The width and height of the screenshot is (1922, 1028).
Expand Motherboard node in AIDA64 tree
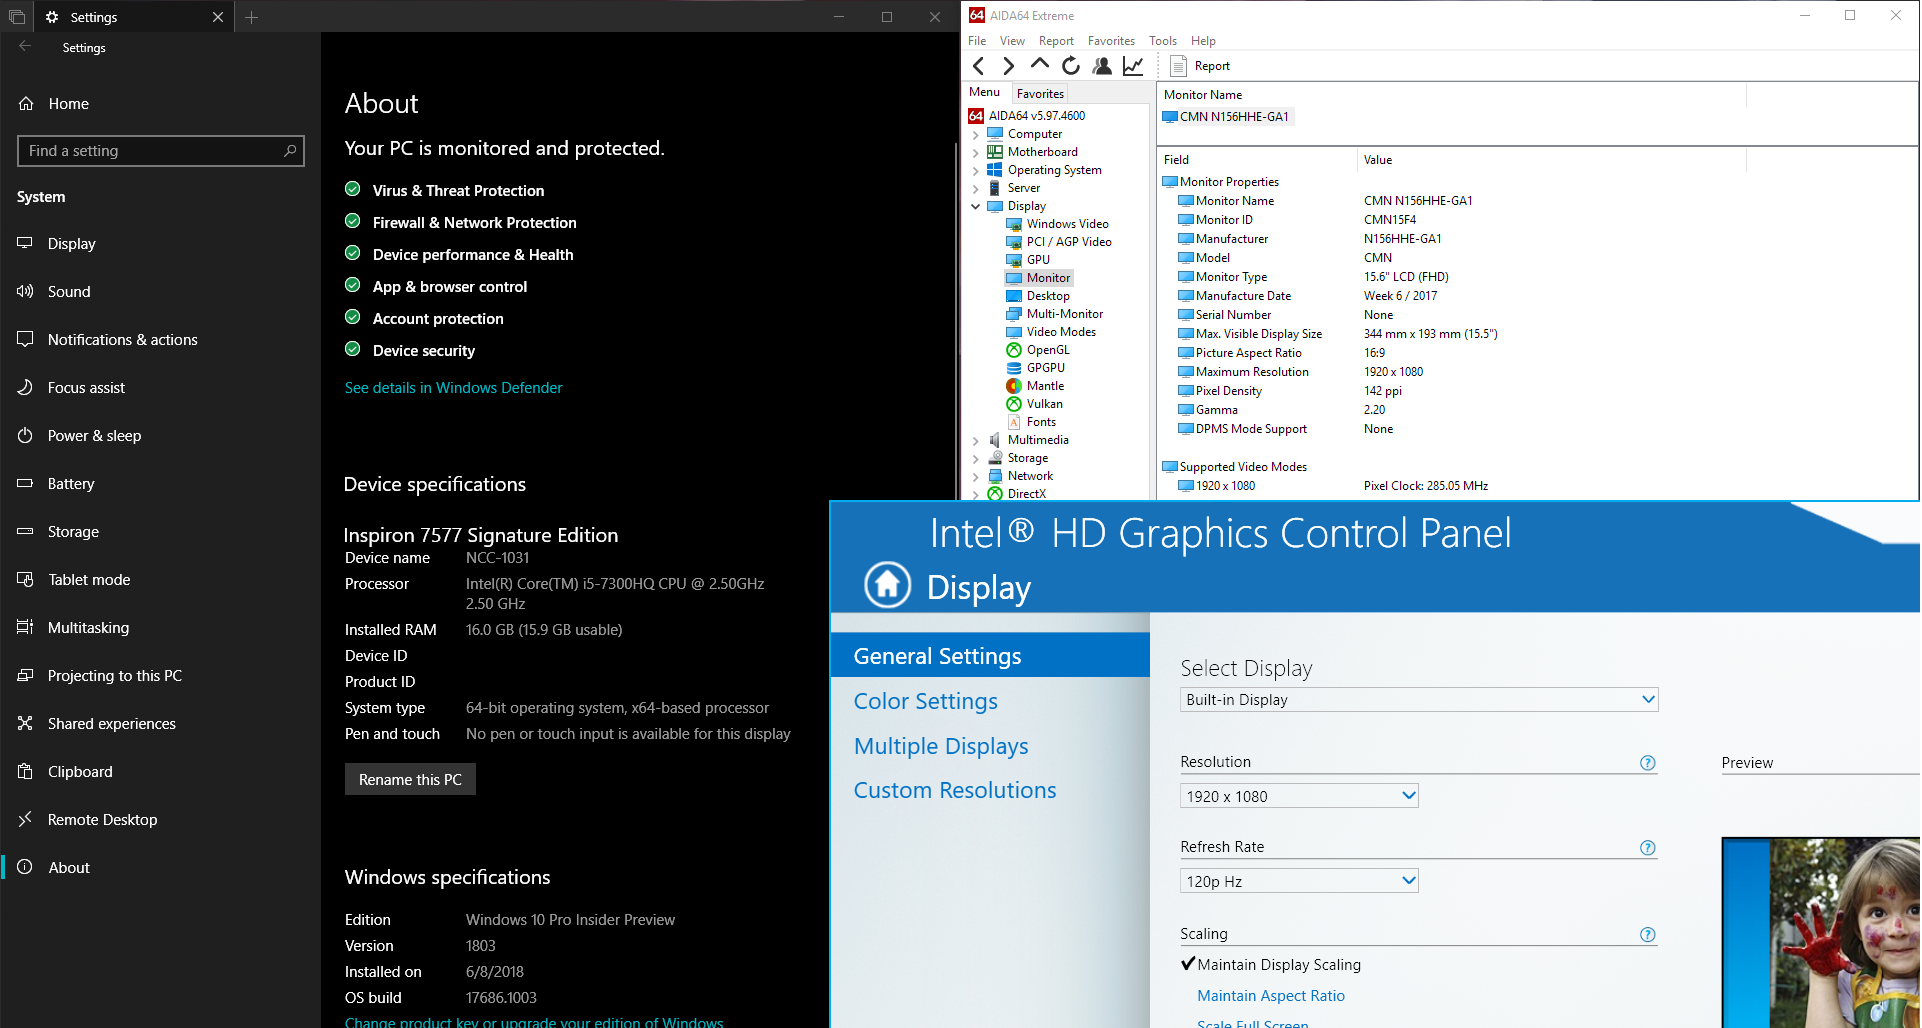(x=976, y=152)
